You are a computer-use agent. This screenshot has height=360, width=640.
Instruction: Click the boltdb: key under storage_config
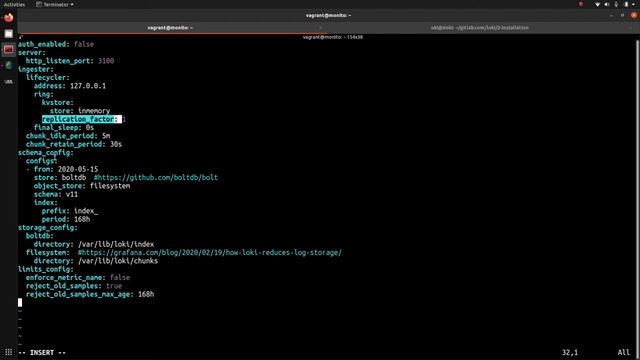40,236
